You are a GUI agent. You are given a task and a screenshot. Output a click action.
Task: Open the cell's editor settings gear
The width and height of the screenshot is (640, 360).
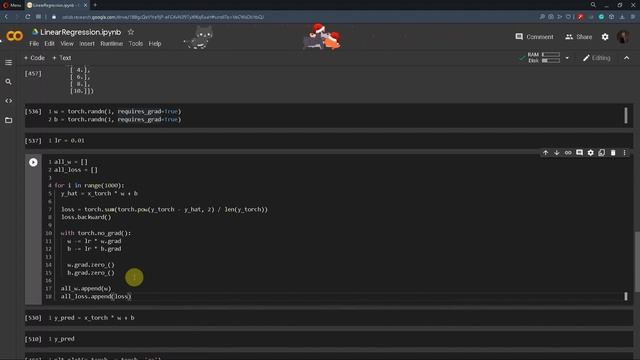[591, 153]
